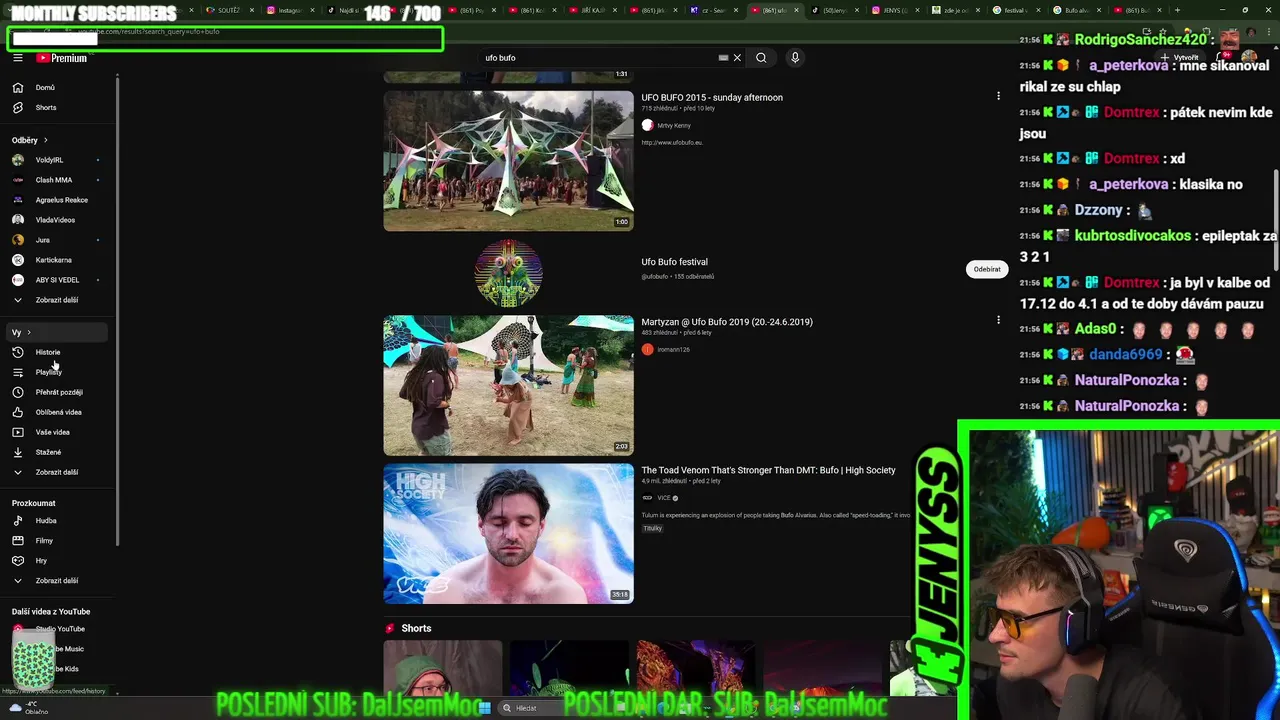Open Martyzan @ Ufo Bufo 2019 title
Screen dimensions: 1280x720
click(x=727, y=322)
